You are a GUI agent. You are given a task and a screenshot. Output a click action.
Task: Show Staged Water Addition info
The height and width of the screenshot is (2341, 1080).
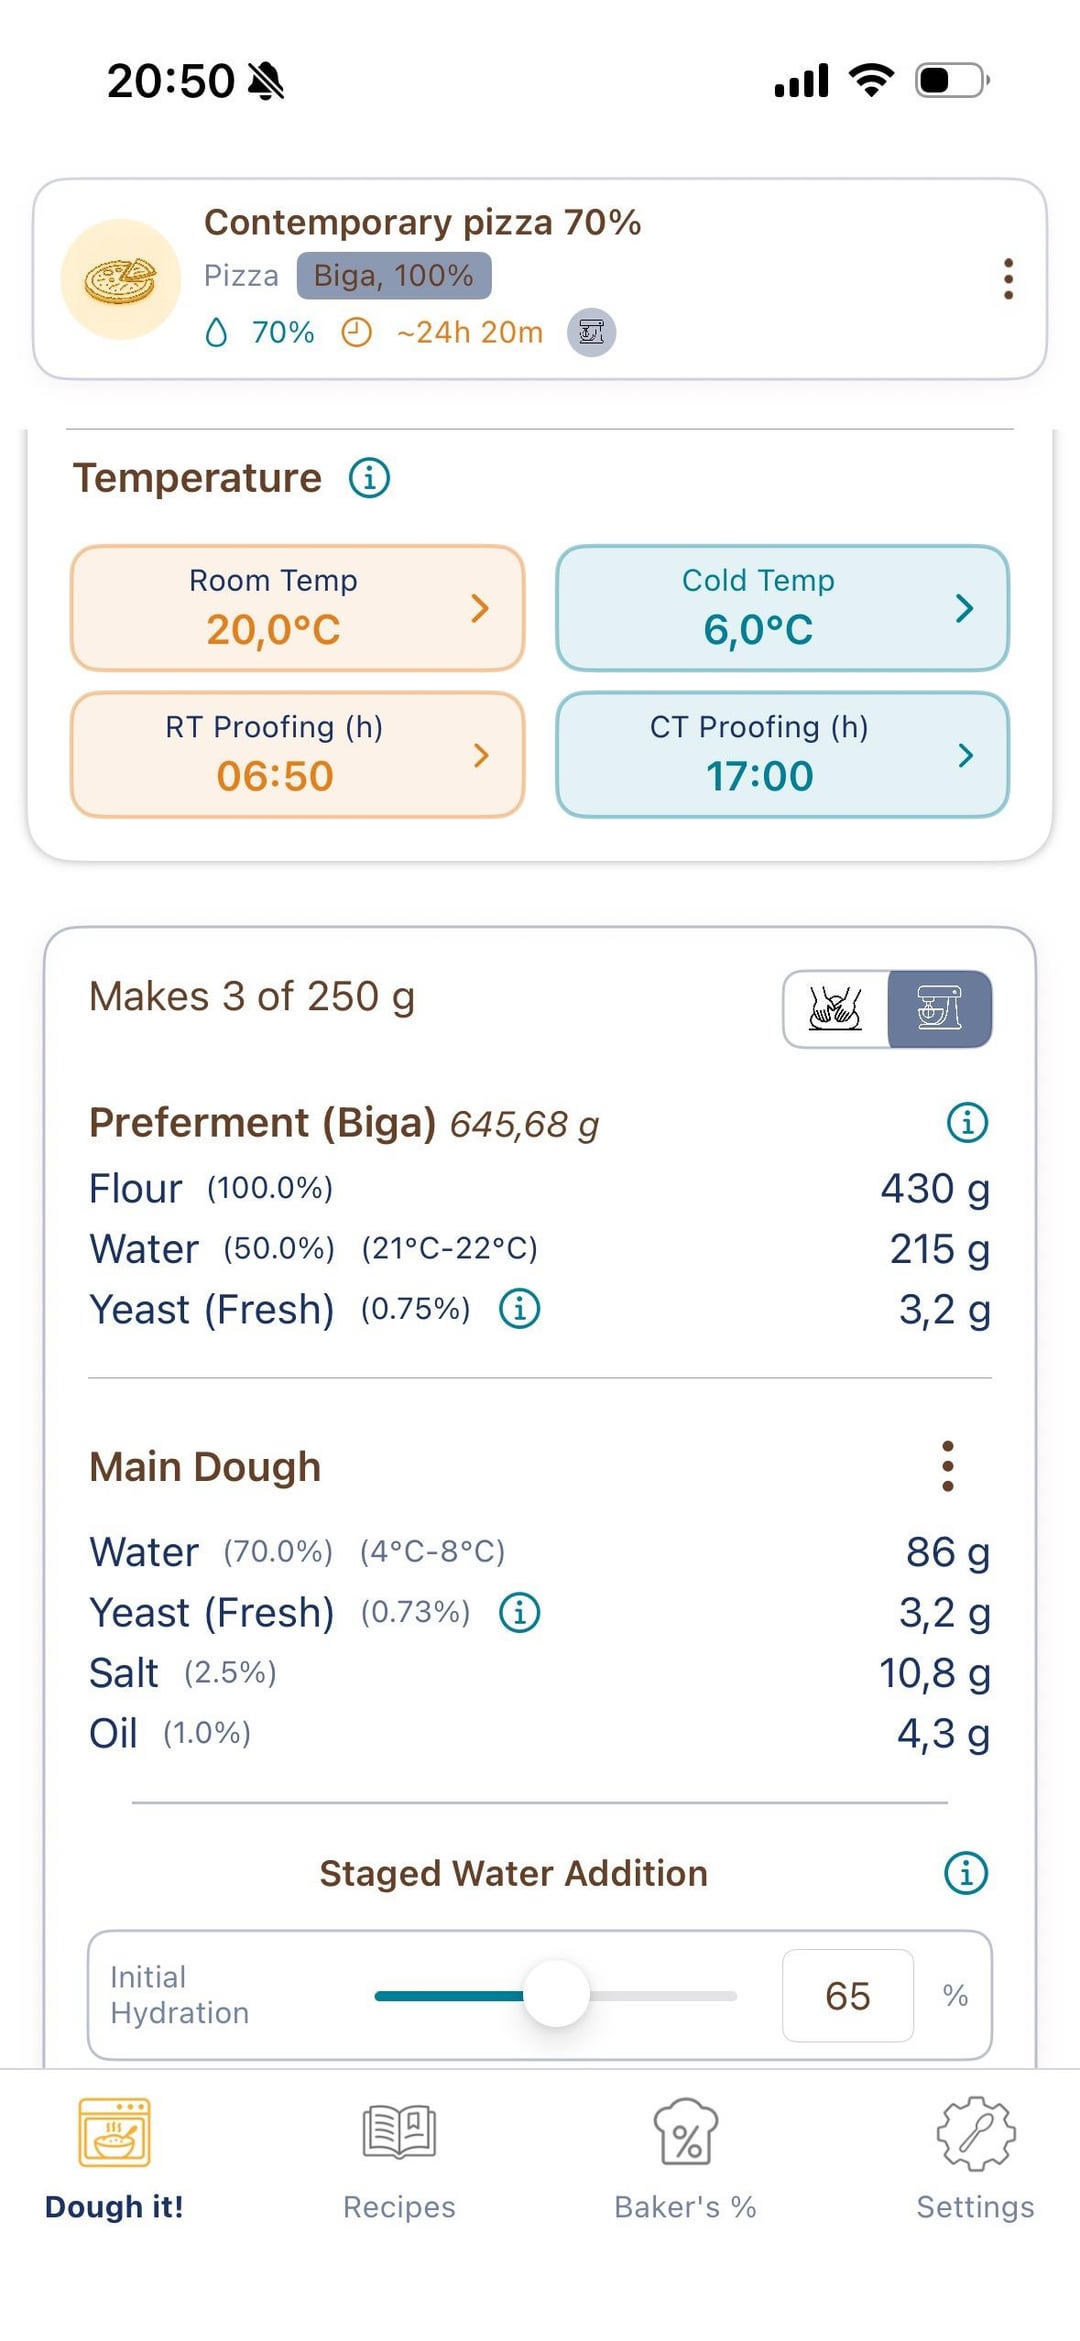(965, 1872)
